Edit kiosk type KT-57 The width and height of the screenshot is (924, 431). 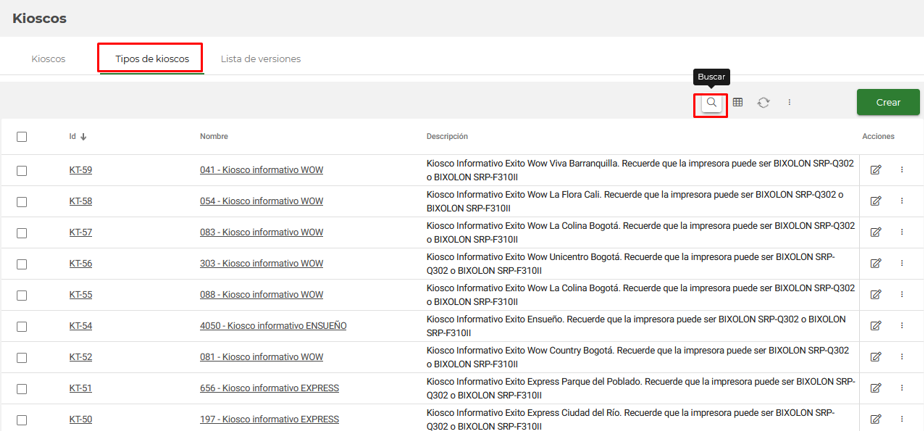(x=876, y=232)
